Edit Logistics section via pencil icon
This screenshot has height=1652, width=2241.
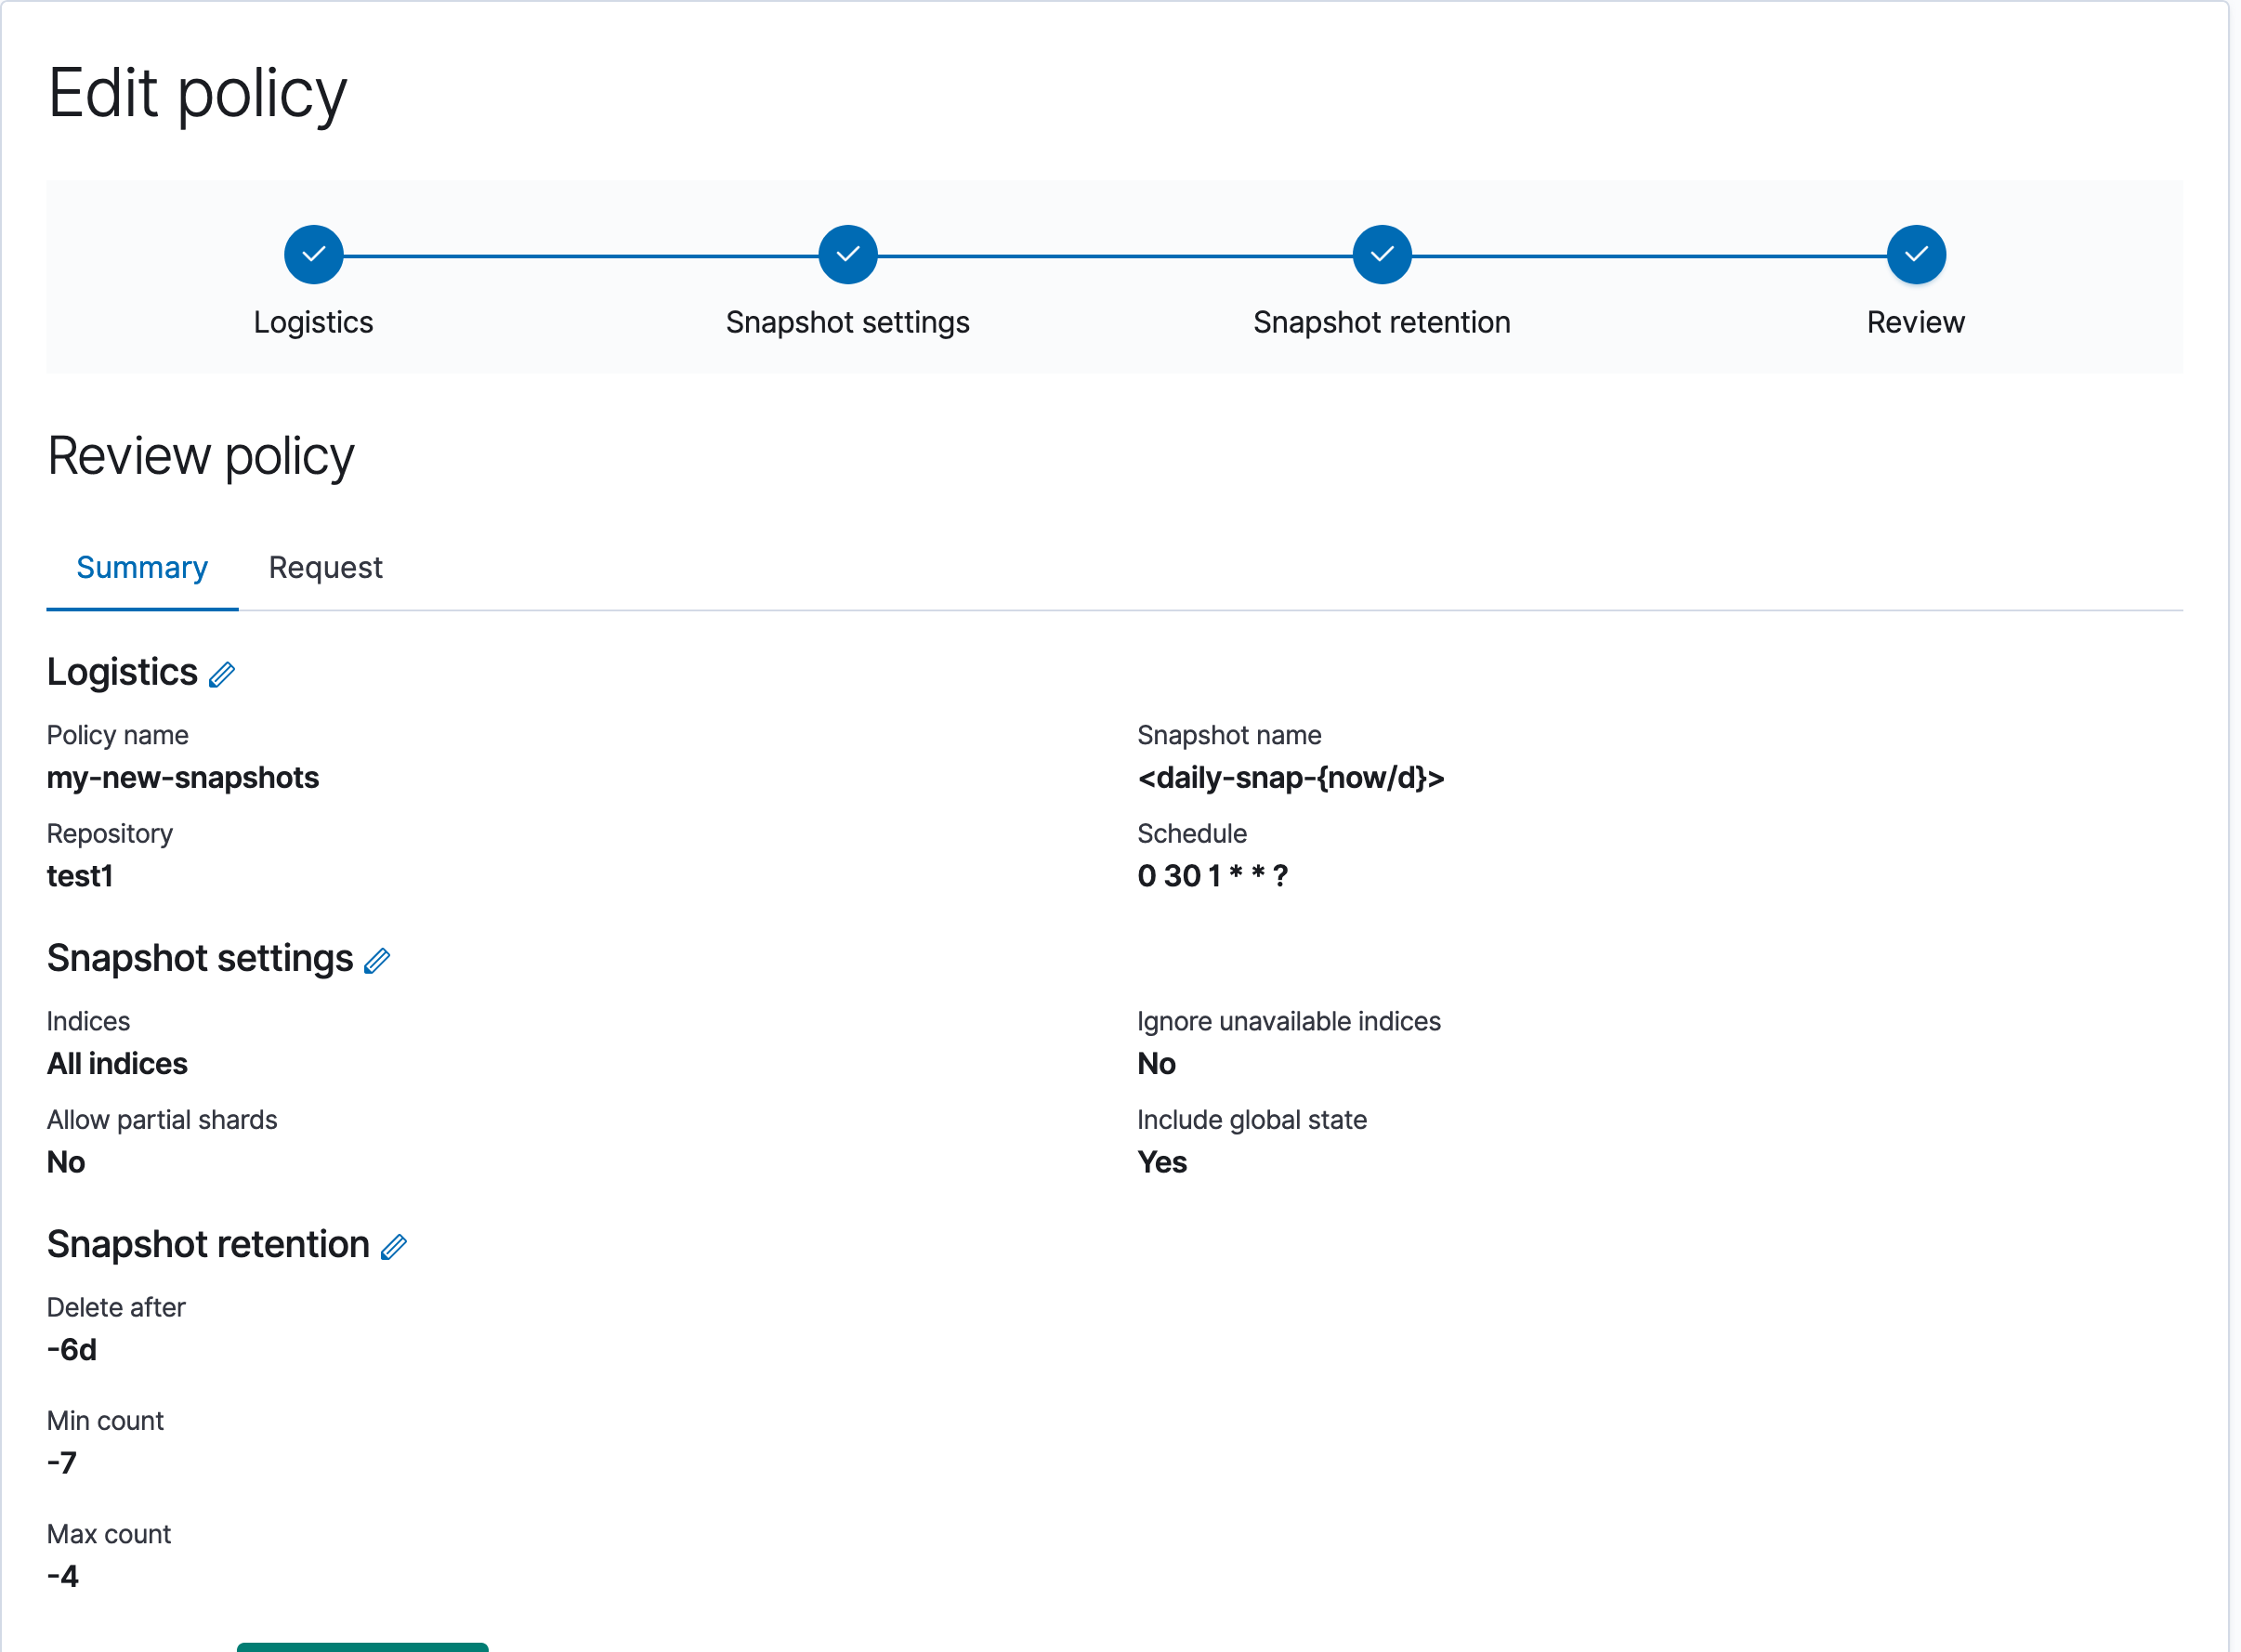point(222,675)
